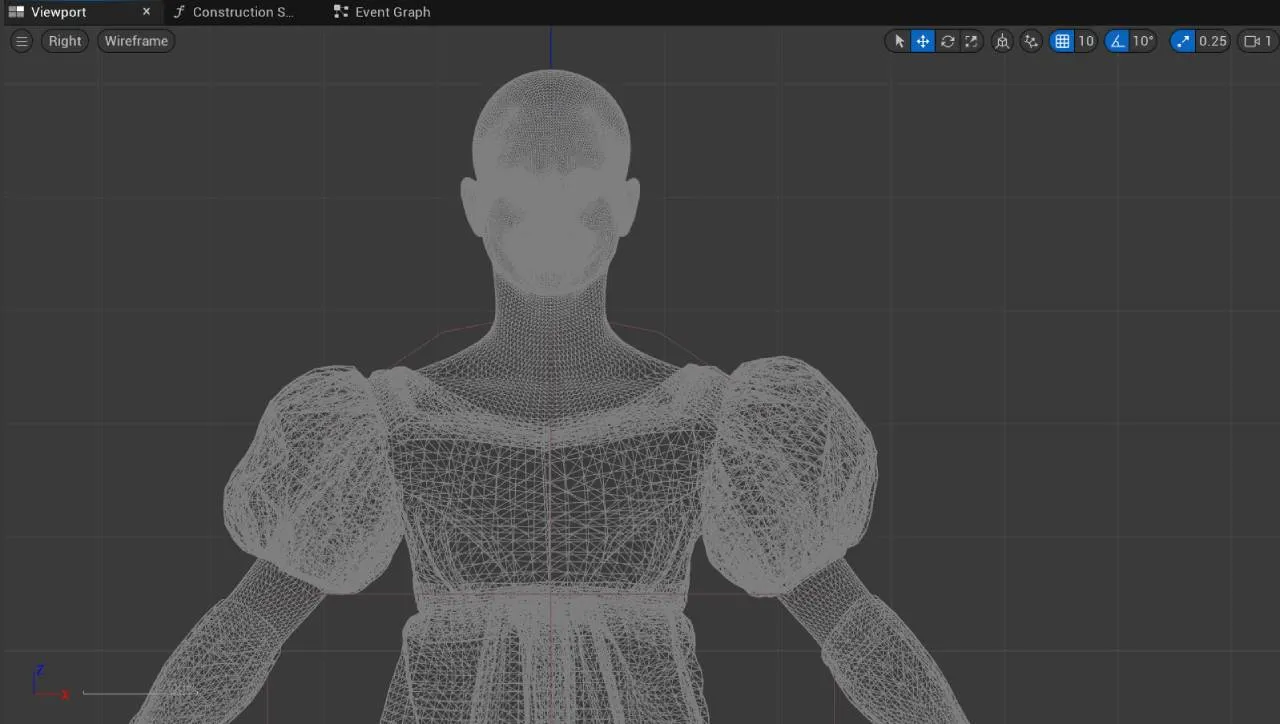
Task: Close the Viewport tab
Action: (146, 12)
